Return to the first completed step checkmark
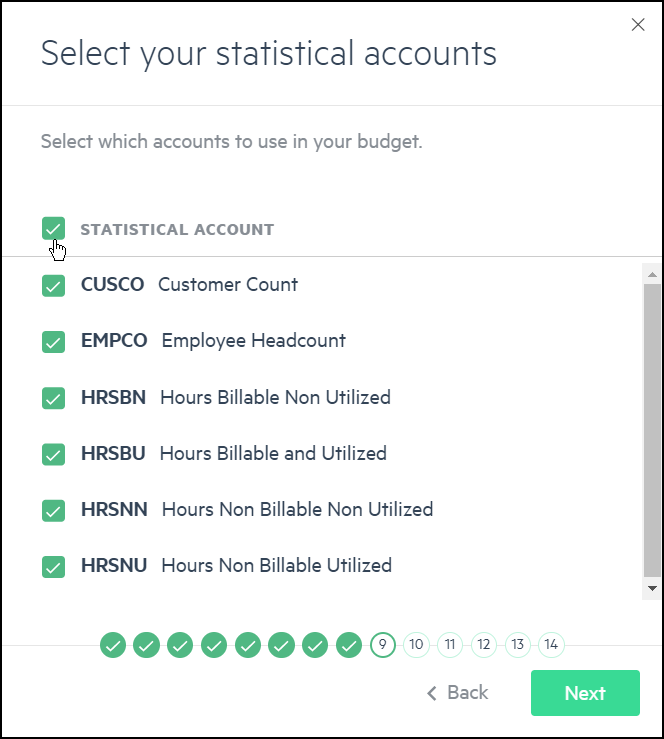The height and width of the screenshot is (739, 664). [x=113, y=644]
